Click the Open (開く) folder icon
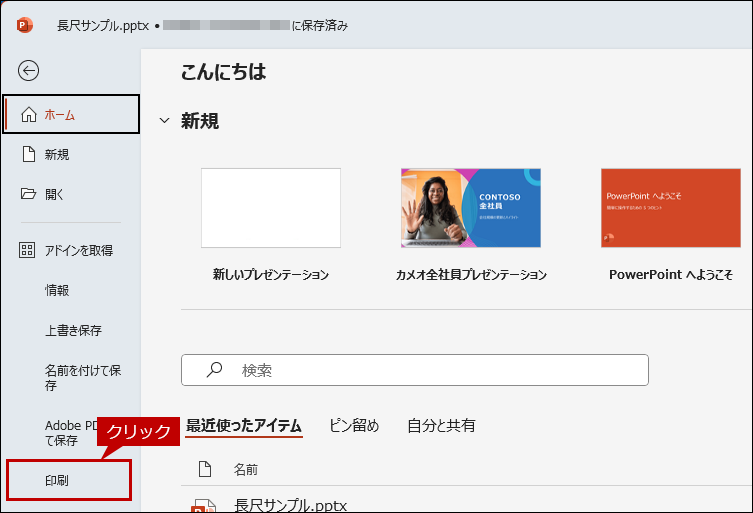 pos(28,194)
